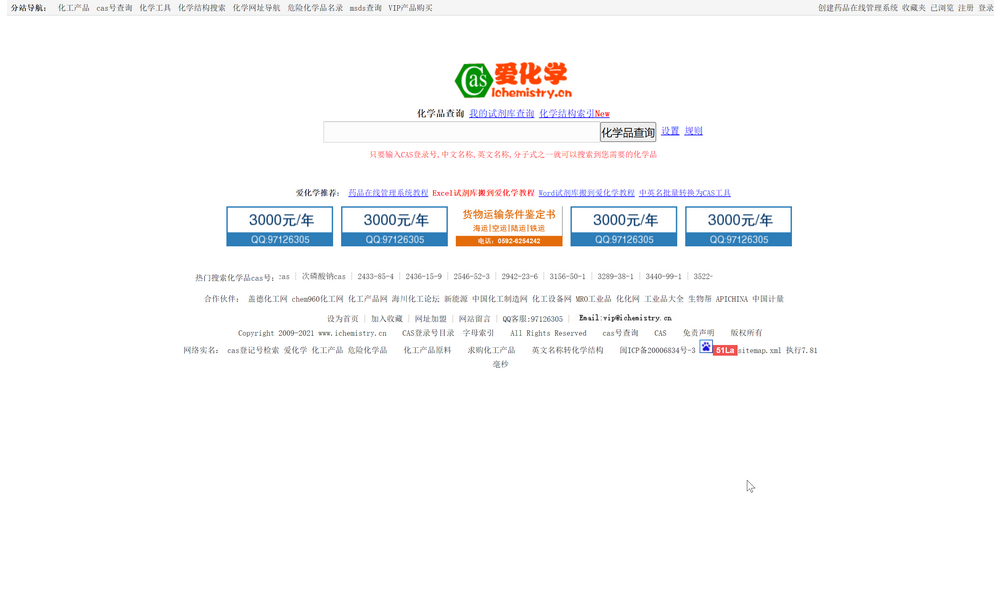
Task: Open the 规则 link beside search
Action: (x=693, y=131)
